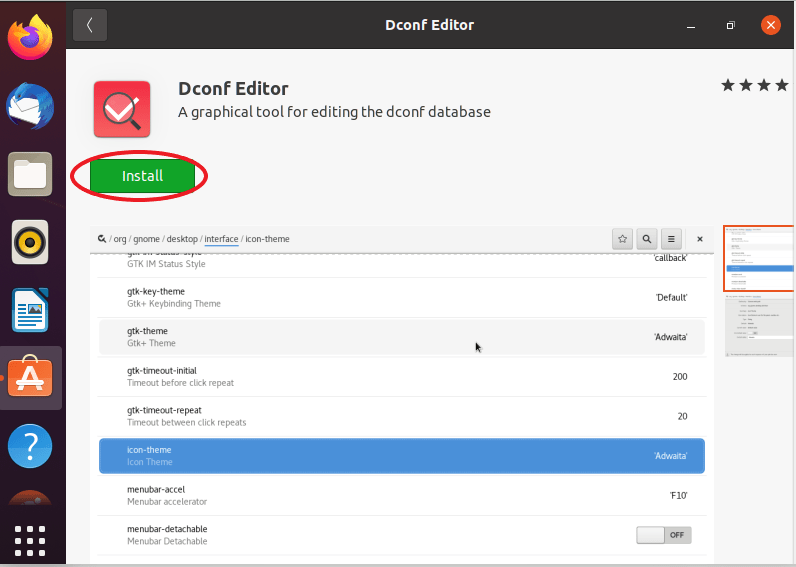Click the 'callback' value

(x=670, y=258)
